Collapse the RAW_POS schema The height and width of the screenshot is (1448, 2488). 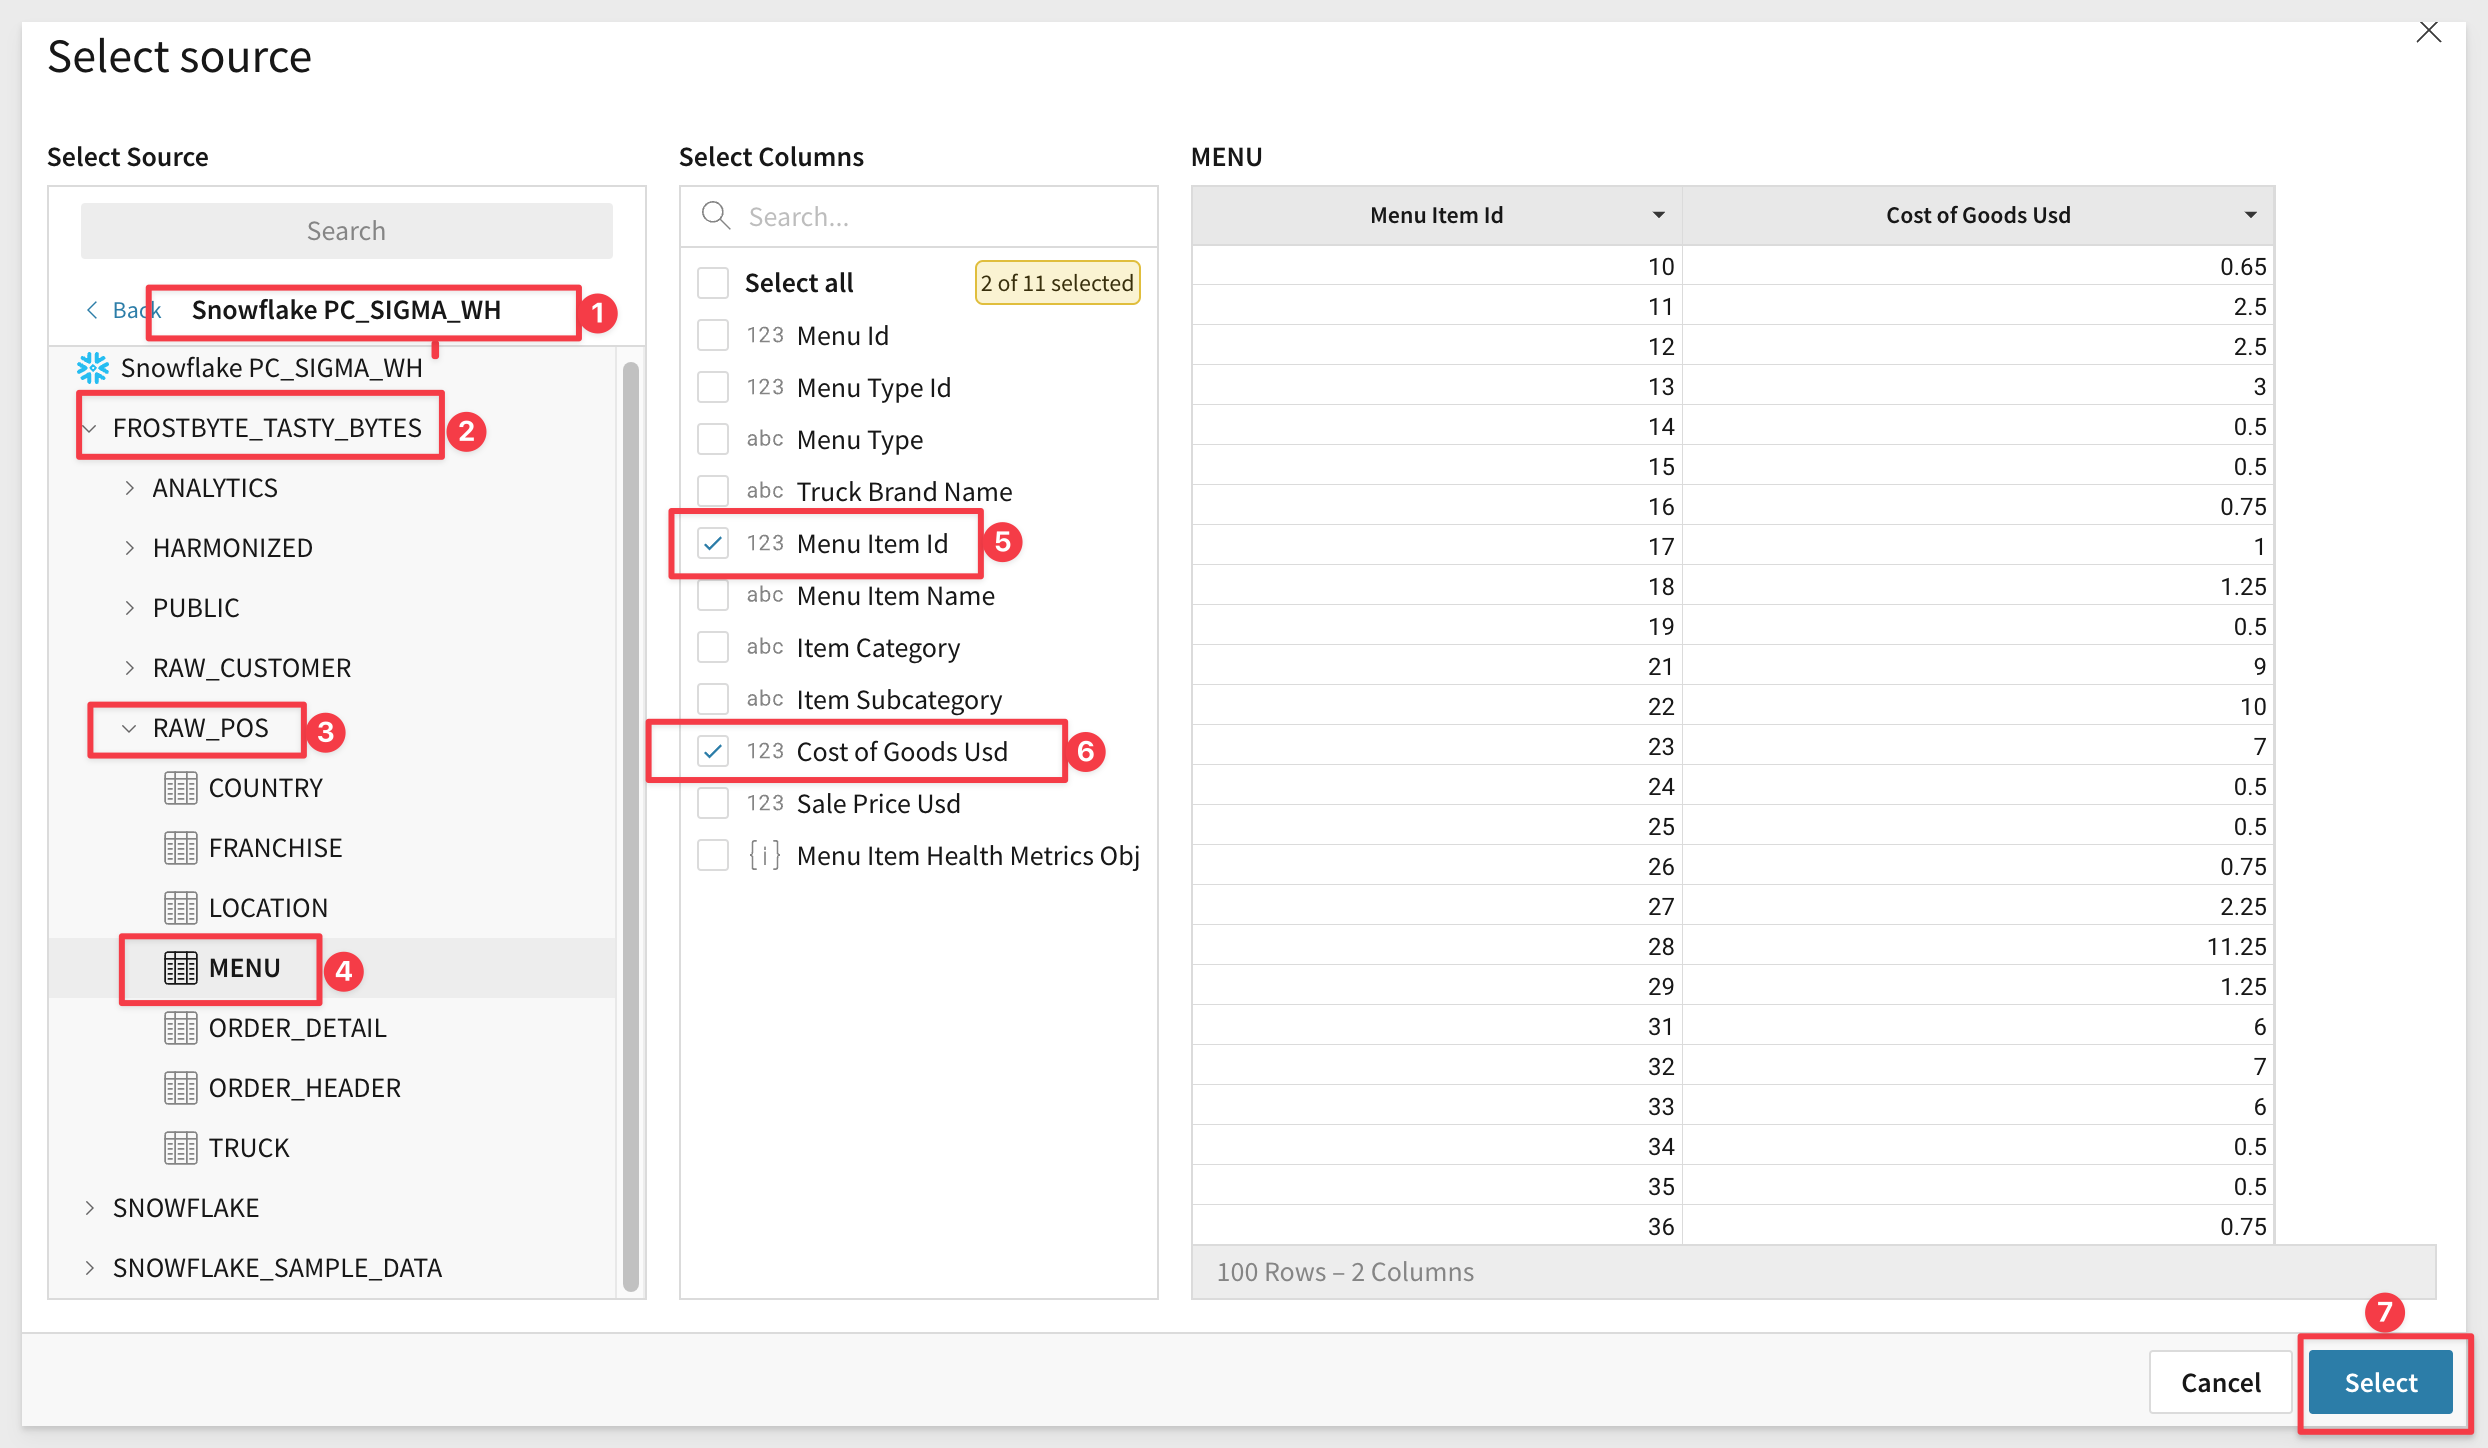point(129,728)
